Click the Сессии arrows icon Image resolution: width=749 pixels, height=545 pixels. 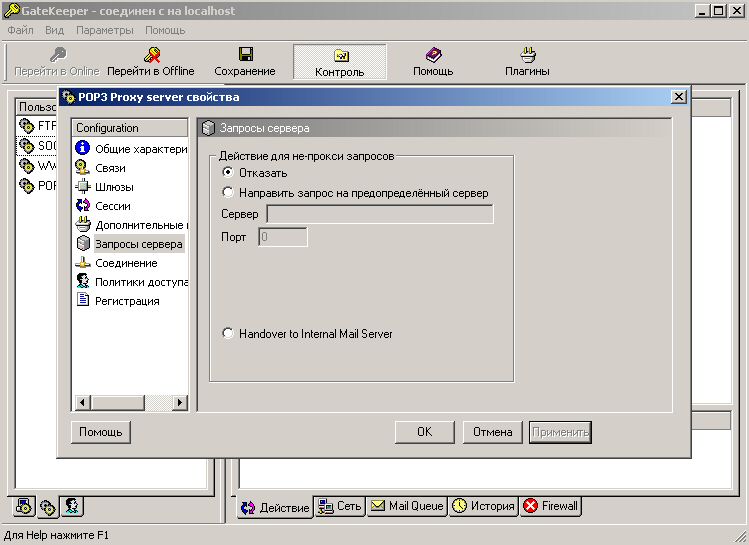pos(83,205)
